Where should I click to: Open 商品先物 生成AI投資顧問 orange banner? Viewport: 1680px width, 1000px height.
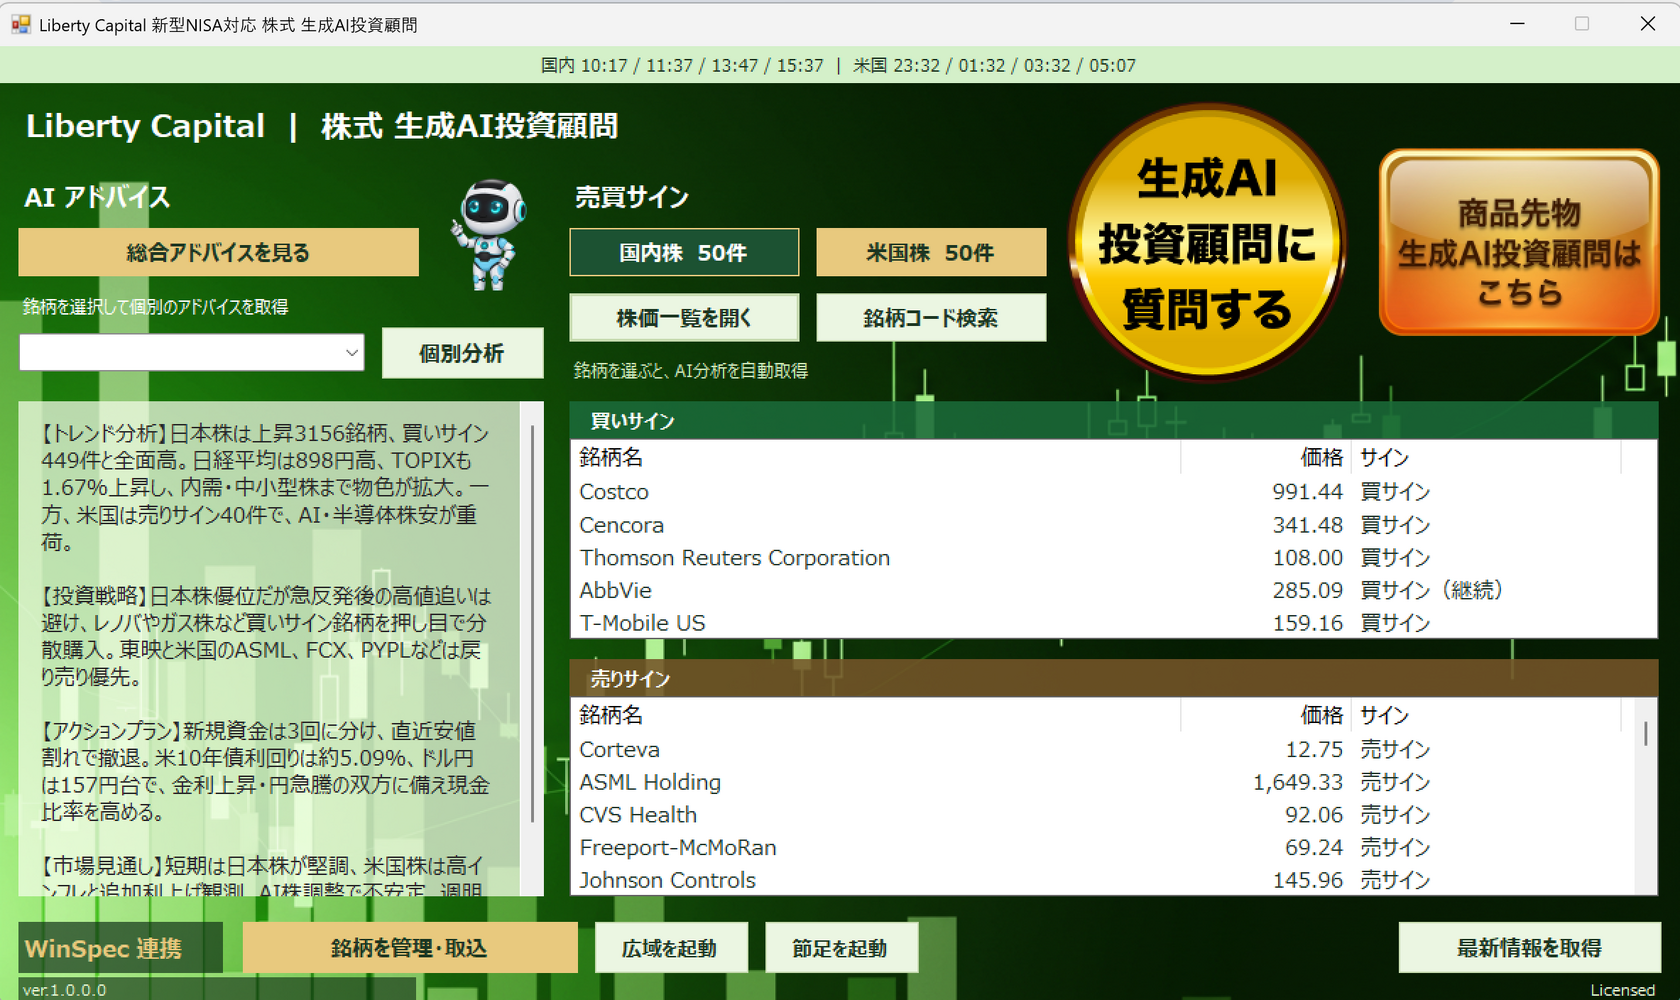(1519, 243)
